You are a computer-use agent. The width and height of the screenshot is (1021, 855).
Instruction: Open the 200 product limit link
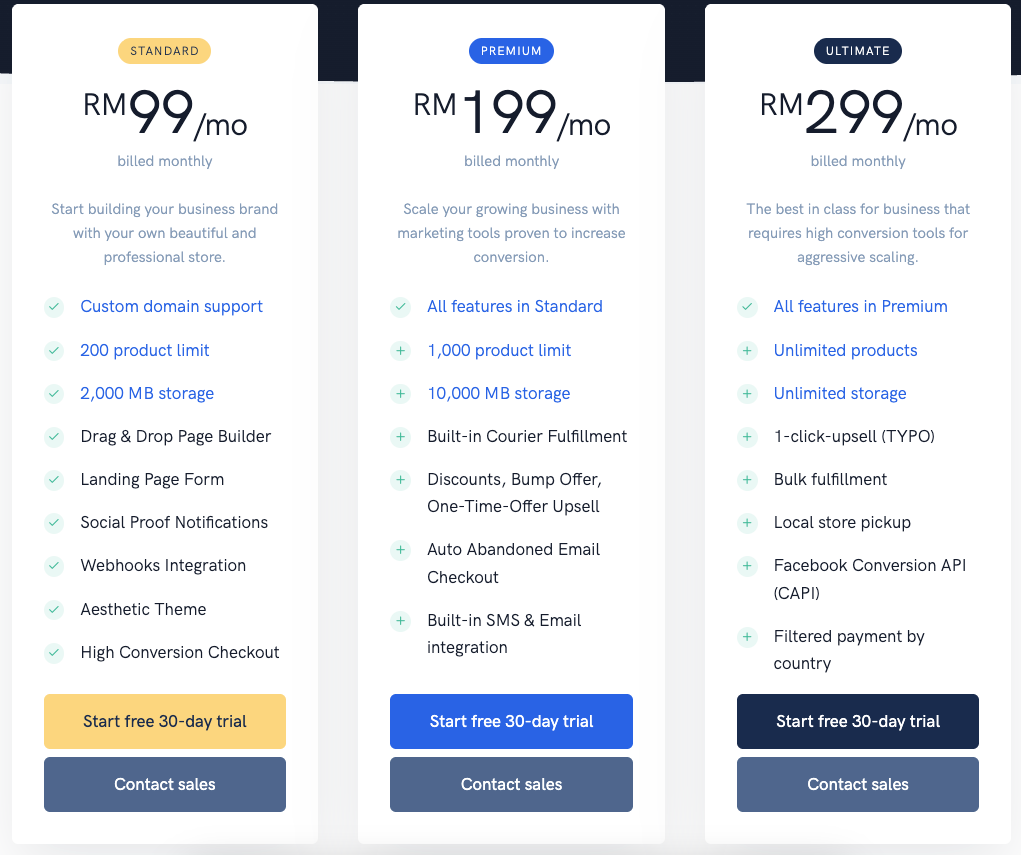tap(145, 351)
